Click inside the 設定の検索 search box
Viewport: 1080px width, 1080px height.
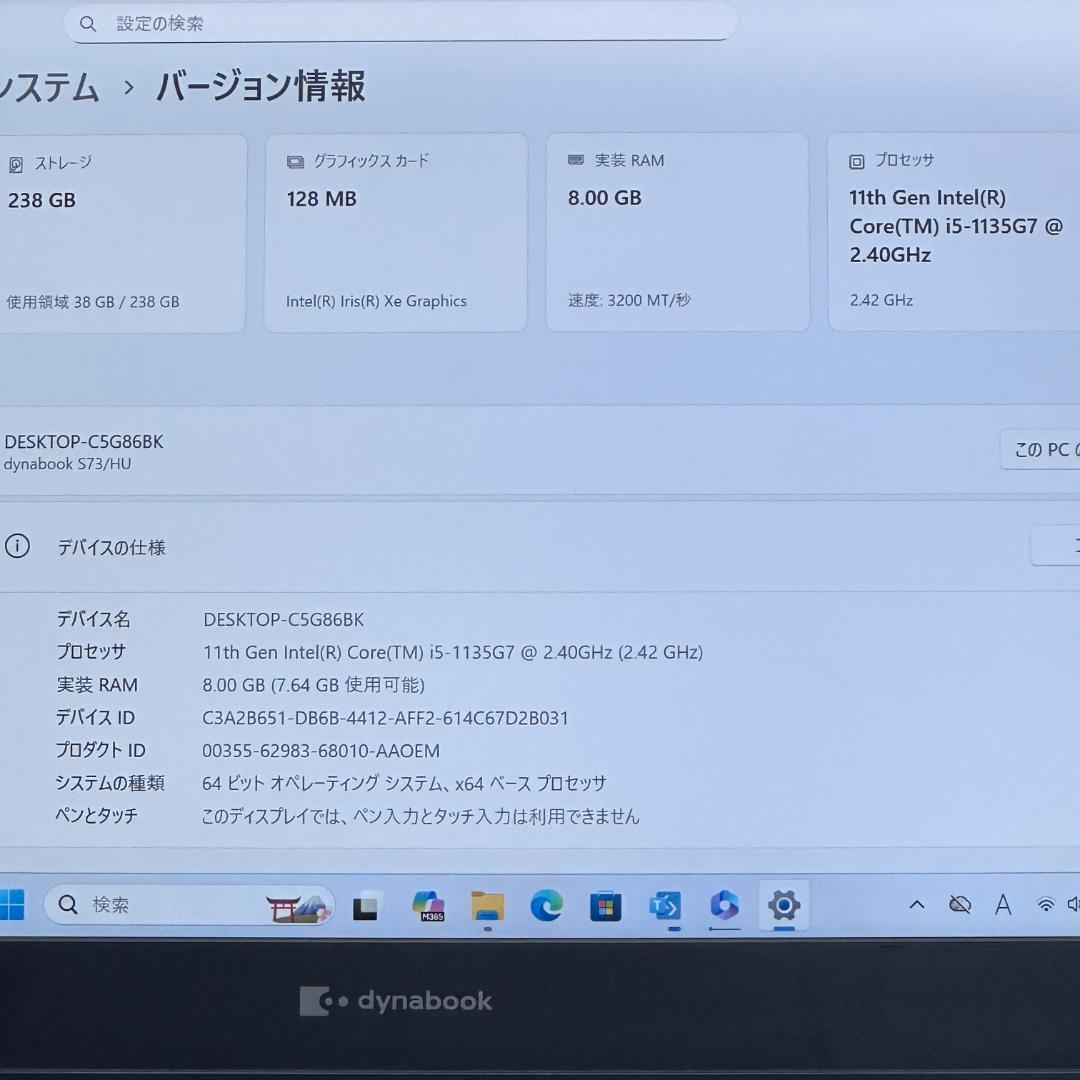[400, 22]
